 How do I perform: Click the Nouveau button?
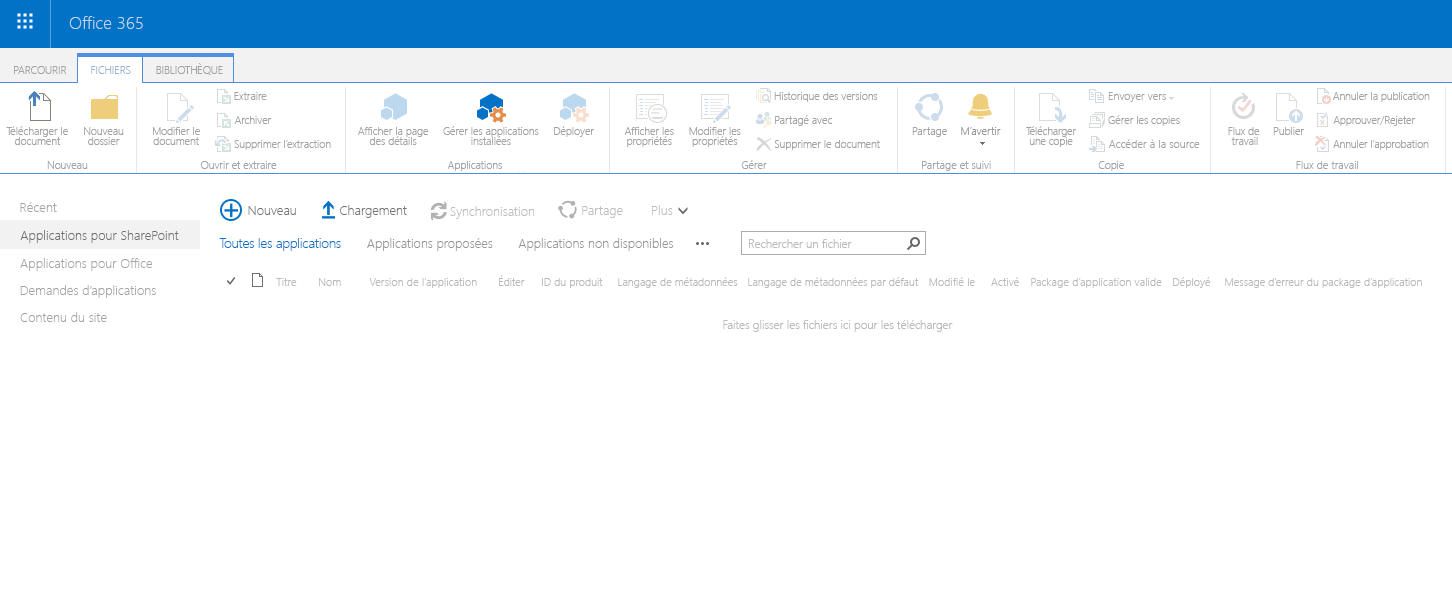pos(258,210)
